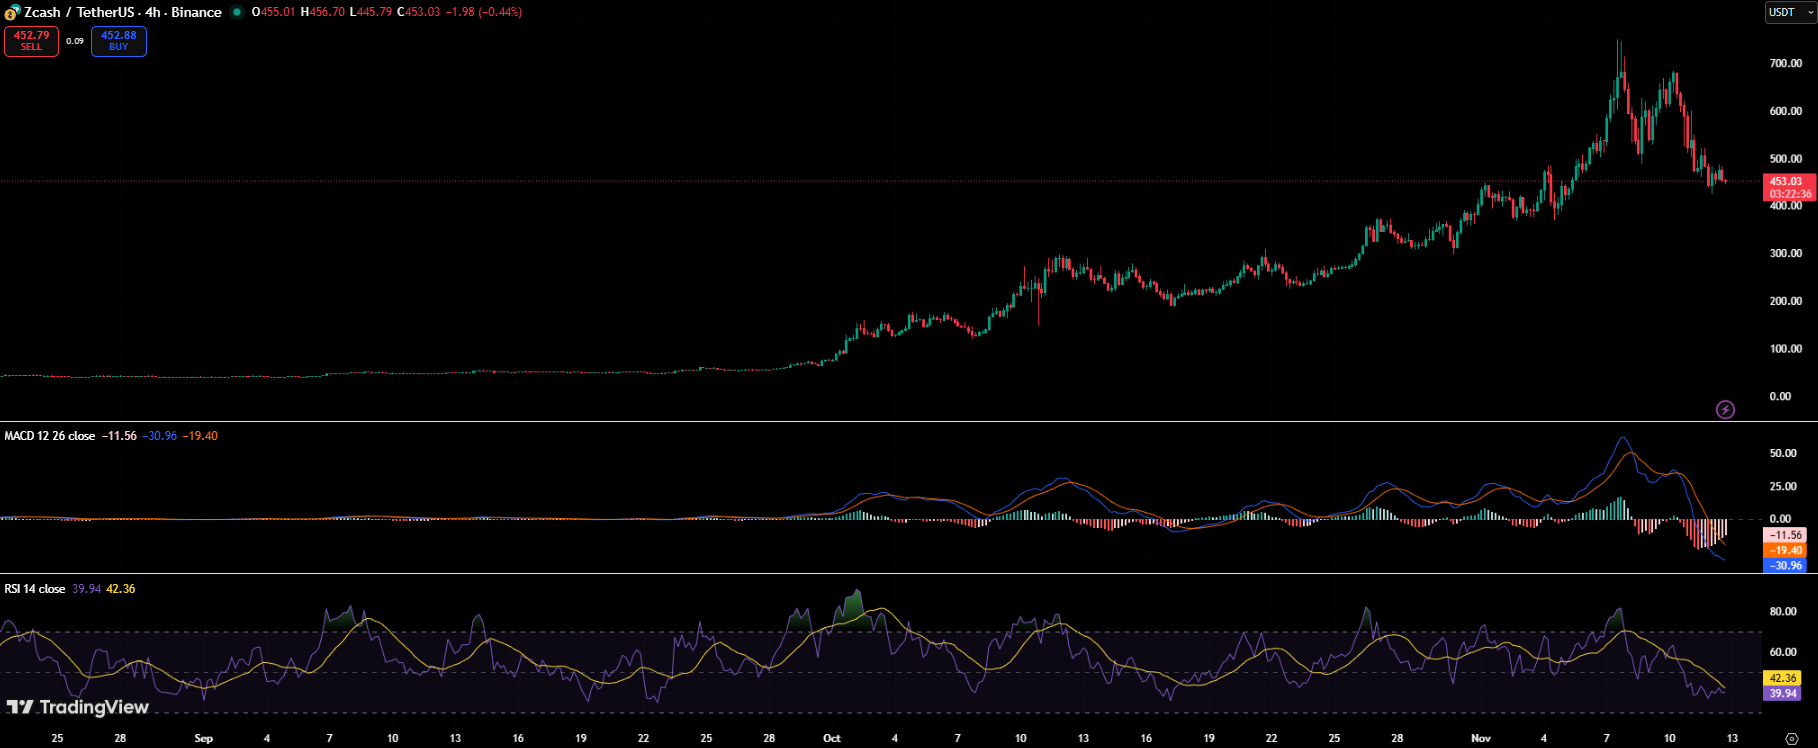Image resolution: width=1818 pixels, height=748 pixels.
Task: Open the USDT currency dropdown
Action: 1789,12
